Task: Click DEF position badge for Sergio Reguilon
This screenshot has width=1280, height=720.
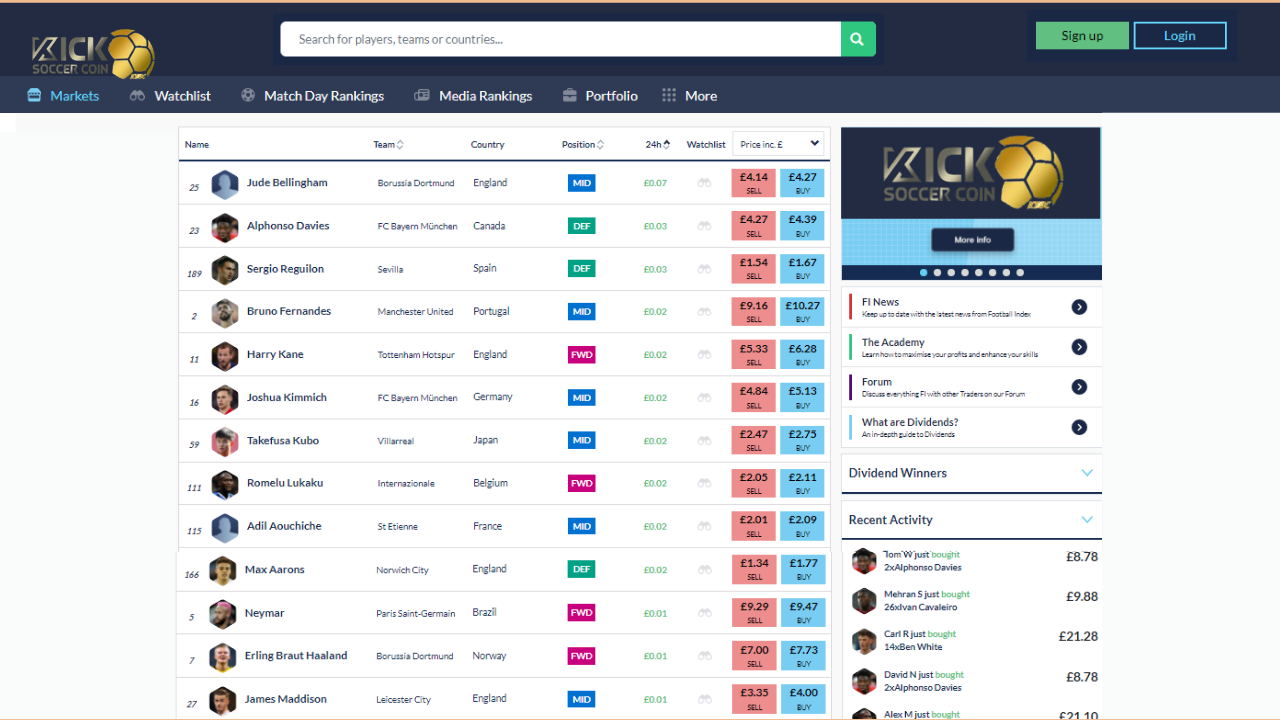Action: (x=581, y=269)
